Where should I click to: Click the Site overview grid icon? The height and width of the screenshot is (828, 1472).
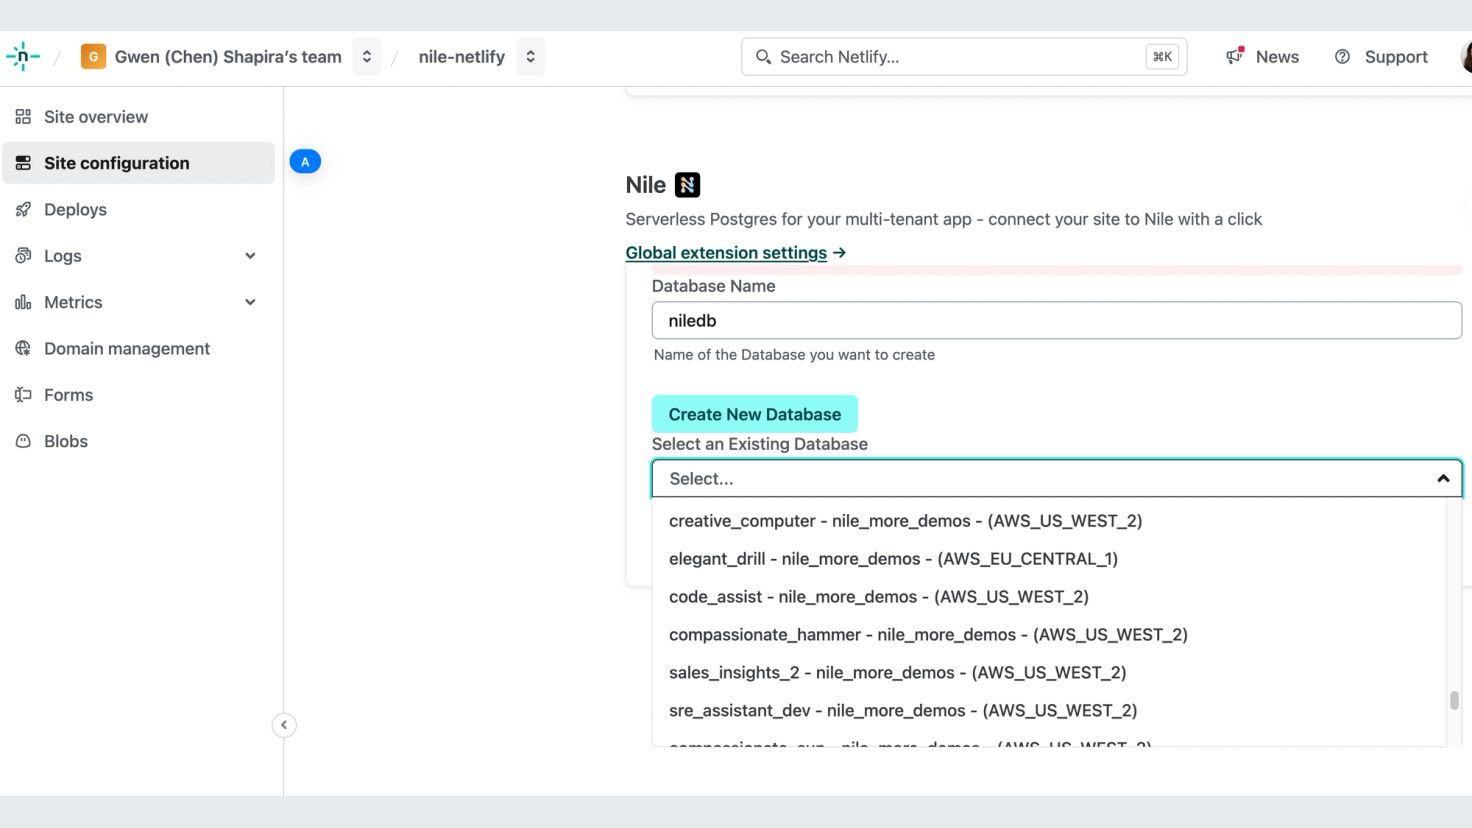pos(23,117)
